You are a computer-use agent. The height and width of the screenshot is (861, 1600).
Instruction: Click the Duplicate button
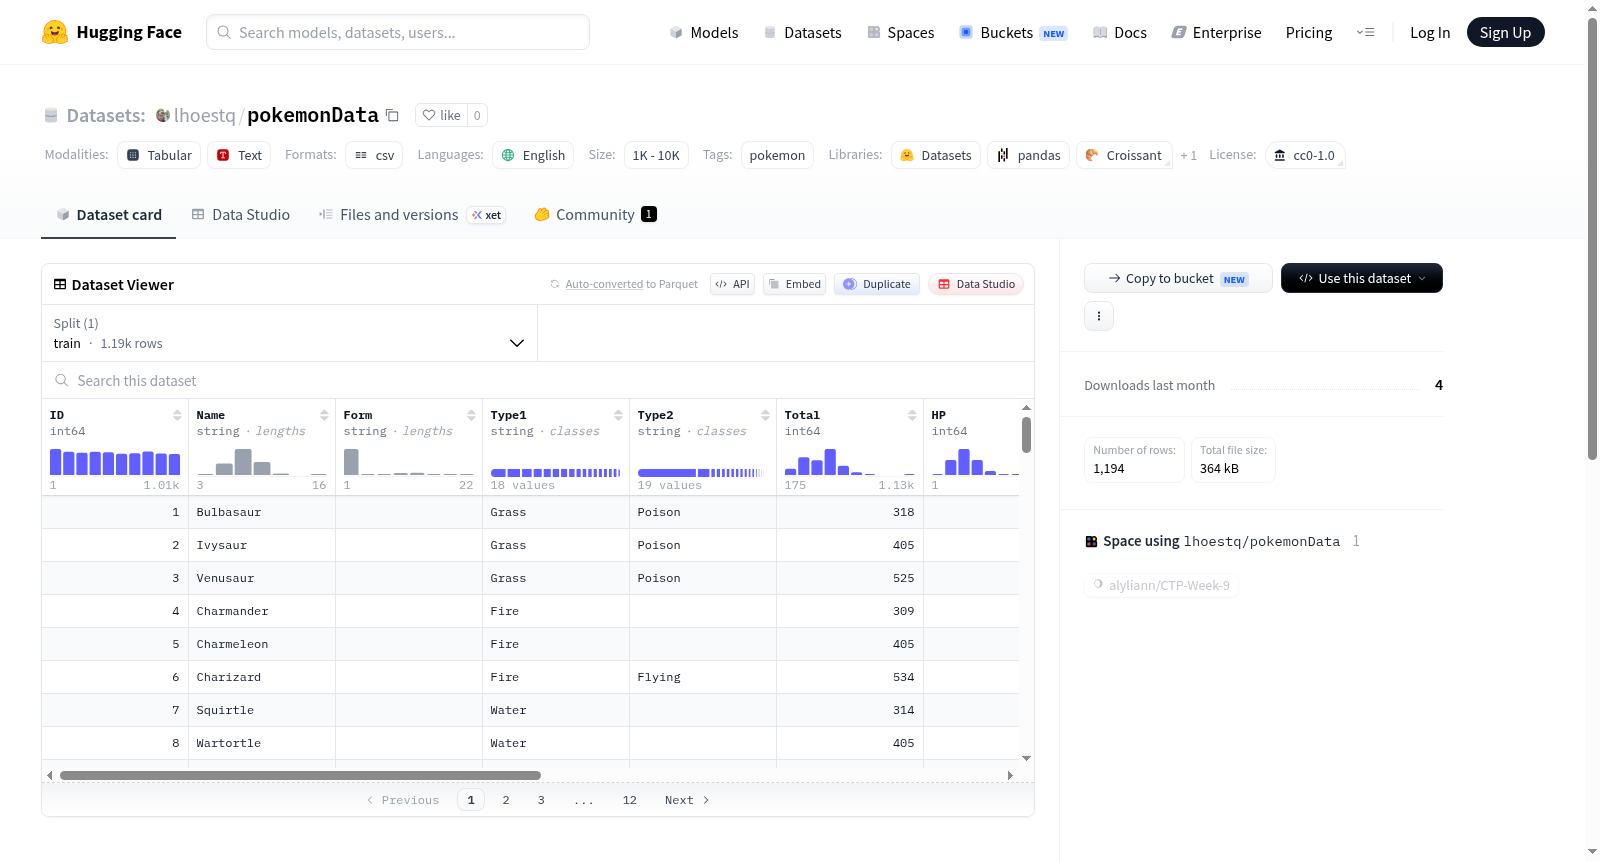click(877, 284)
